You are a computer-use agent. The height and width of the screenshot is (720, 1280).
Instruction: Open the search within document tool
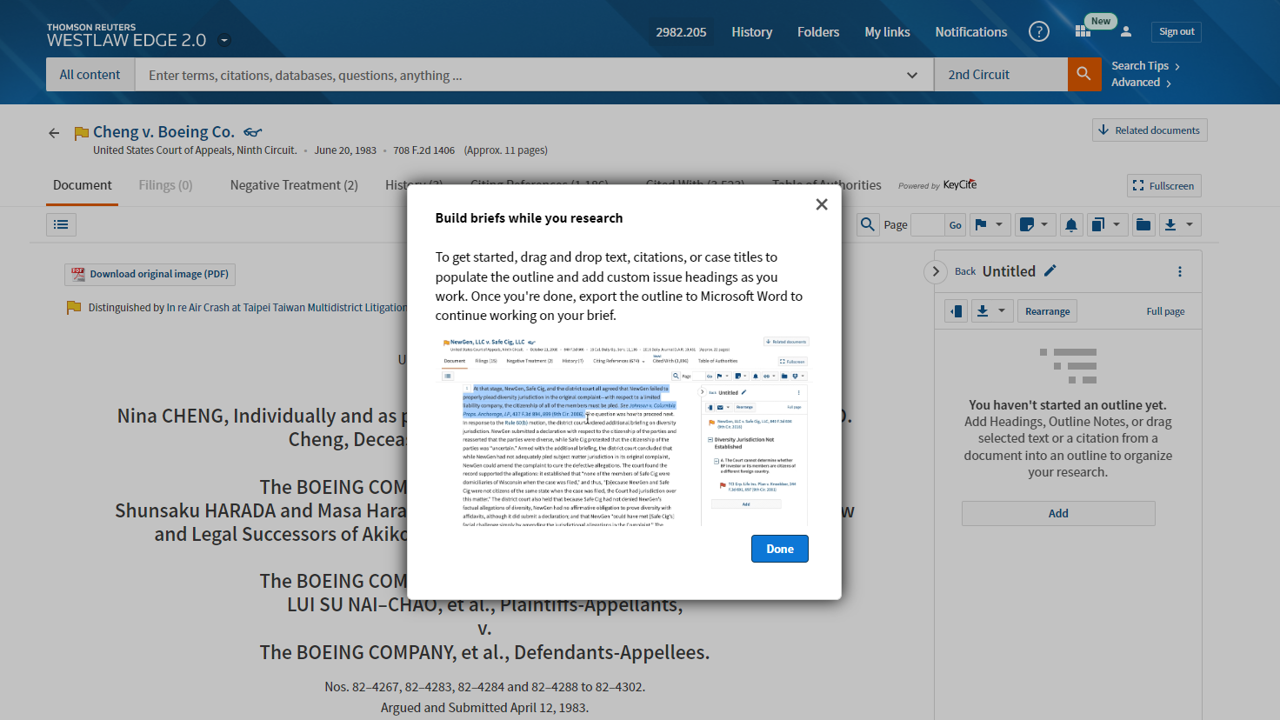[x=866, y=224]
